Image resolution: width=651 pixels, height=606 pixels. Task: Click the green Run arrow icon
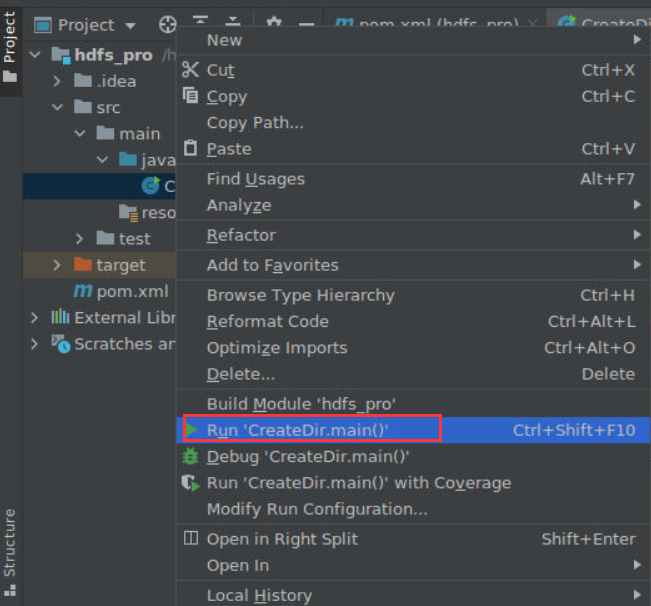191,430
